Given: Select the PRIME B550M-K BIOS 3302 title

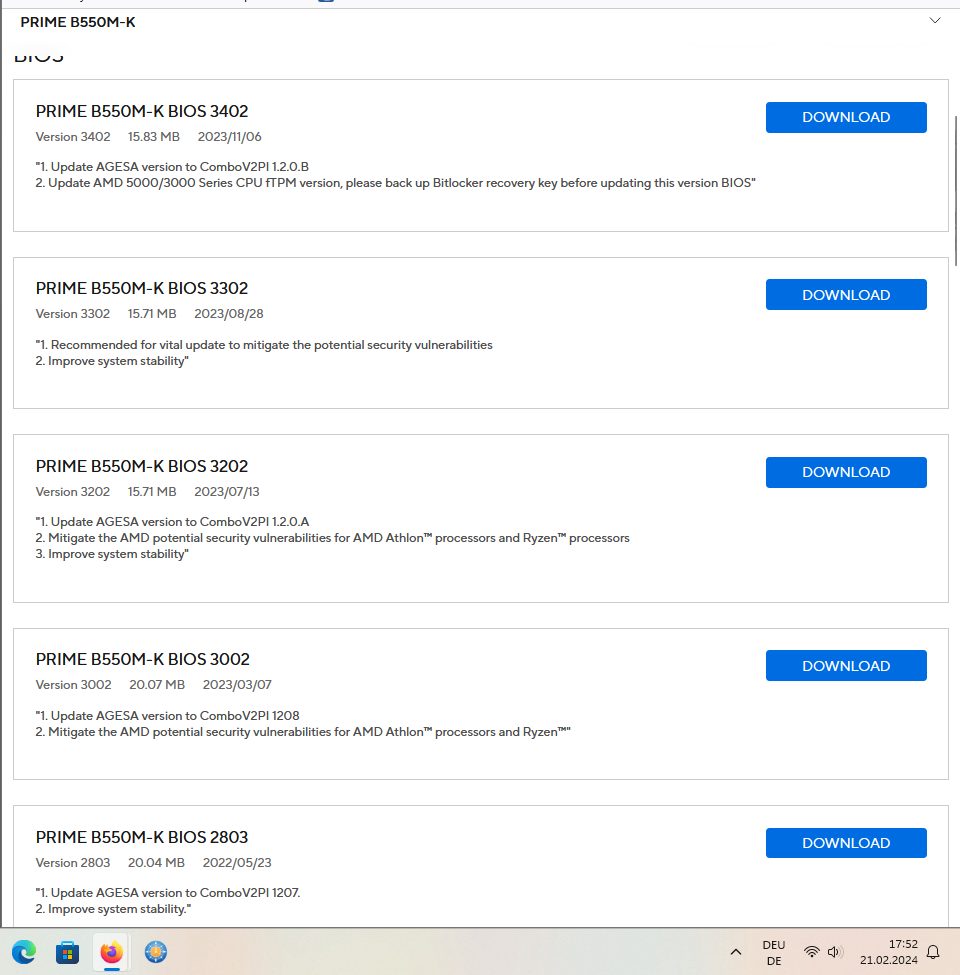Looking at the screenshot, I should (142, 289).
